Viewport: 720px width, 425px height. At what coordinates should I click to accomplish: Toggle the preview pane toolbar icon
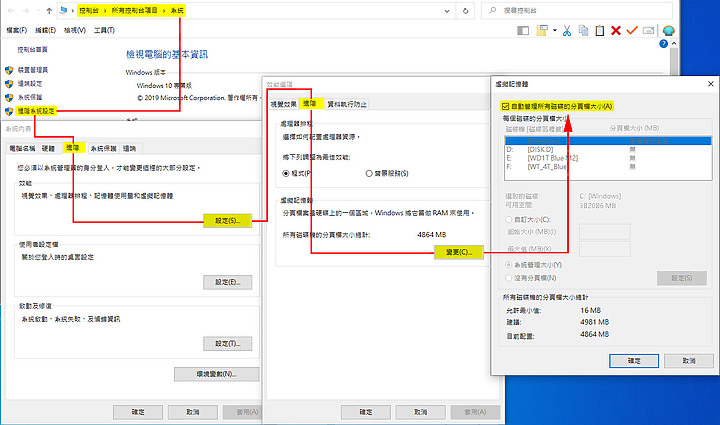(523, 31)
